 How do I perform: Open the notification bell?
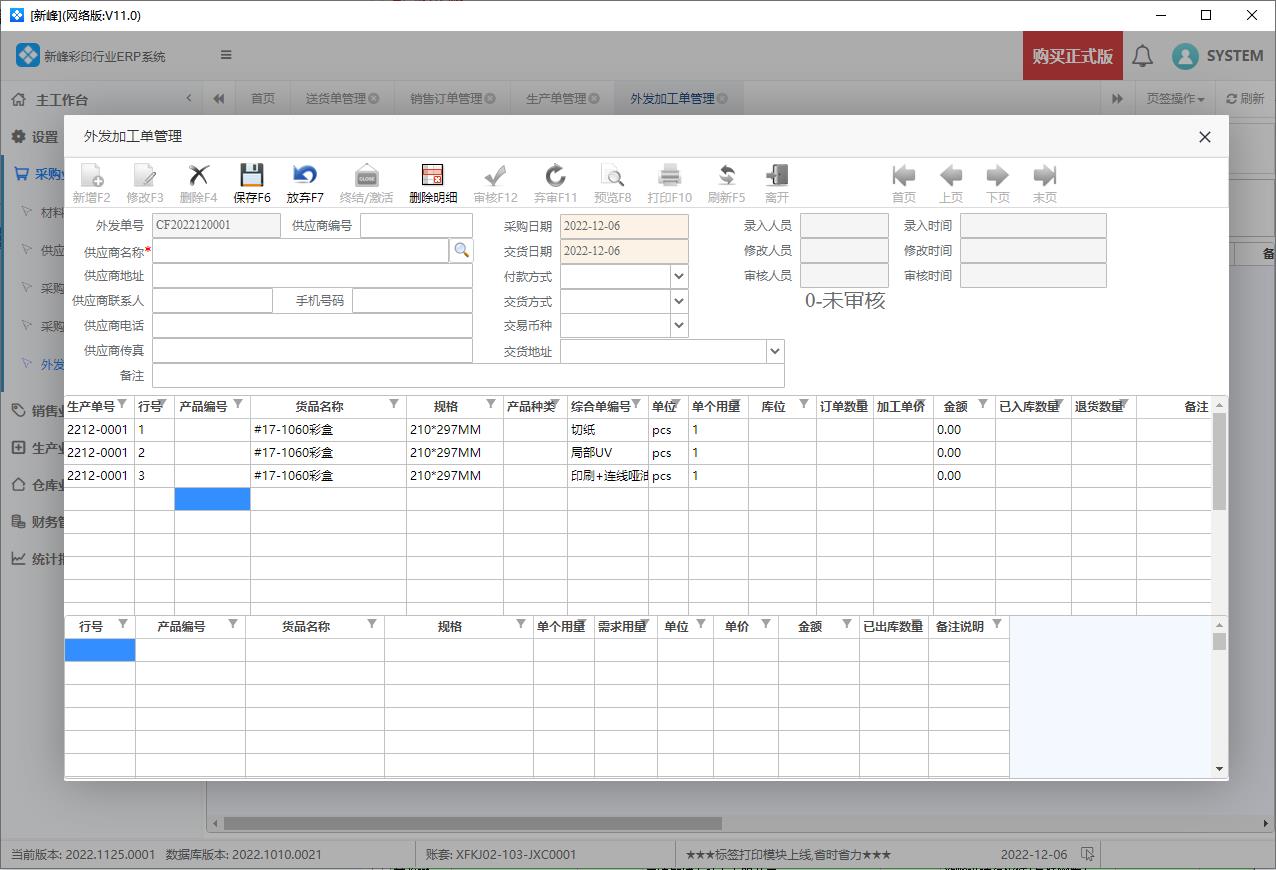[1142, 56]
